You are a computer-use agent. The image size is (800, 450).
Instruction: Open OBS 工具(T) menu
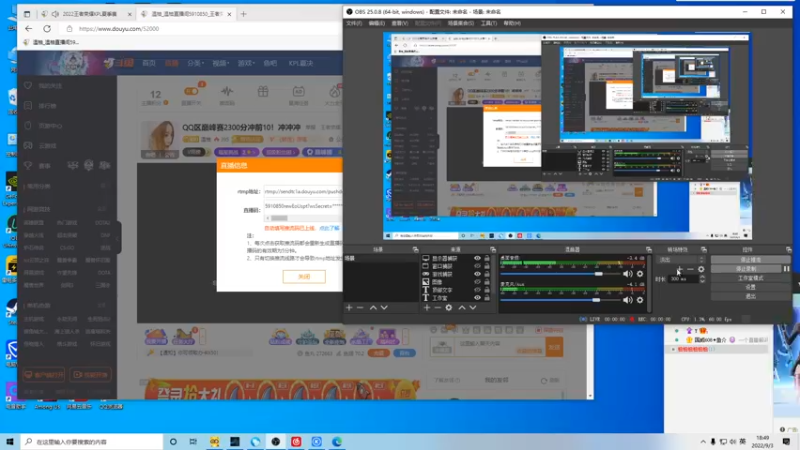coord(489,23)
